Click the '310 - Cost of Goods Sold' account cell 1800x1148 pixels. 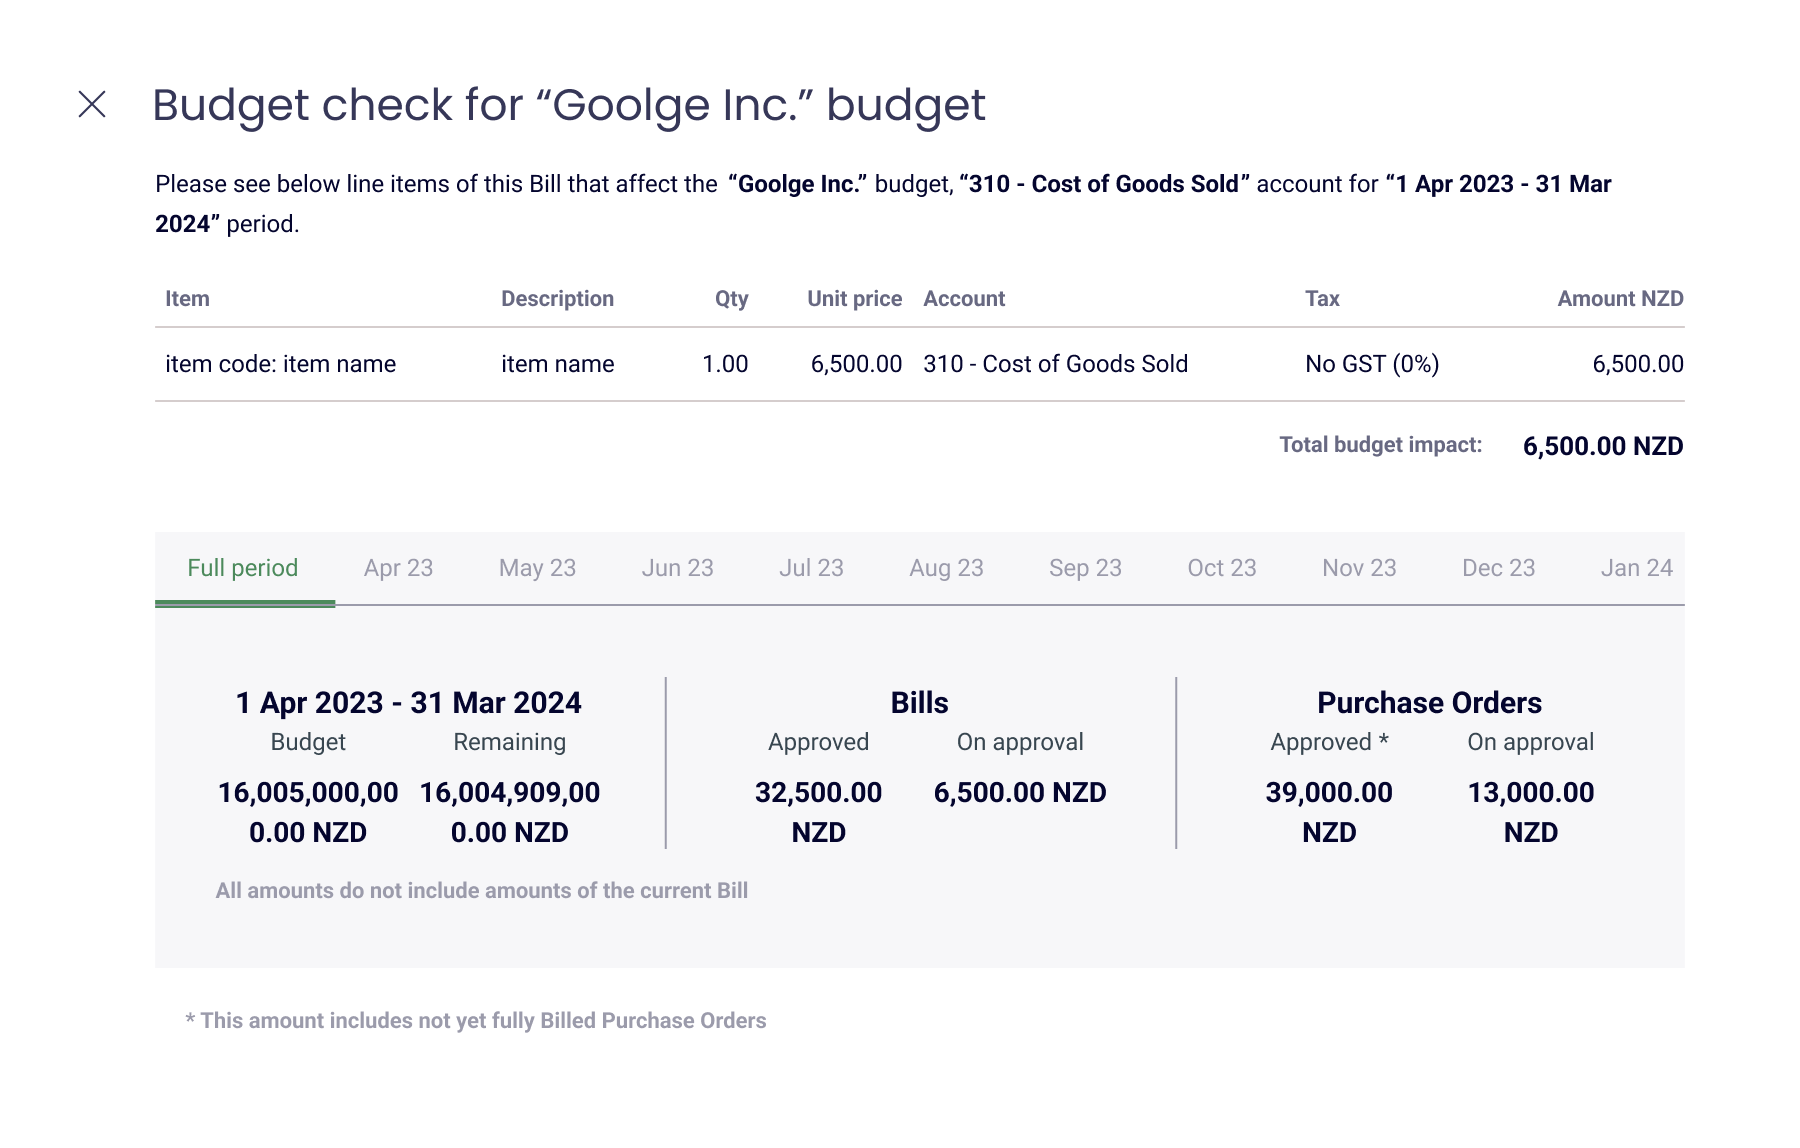coord(1055,364)
